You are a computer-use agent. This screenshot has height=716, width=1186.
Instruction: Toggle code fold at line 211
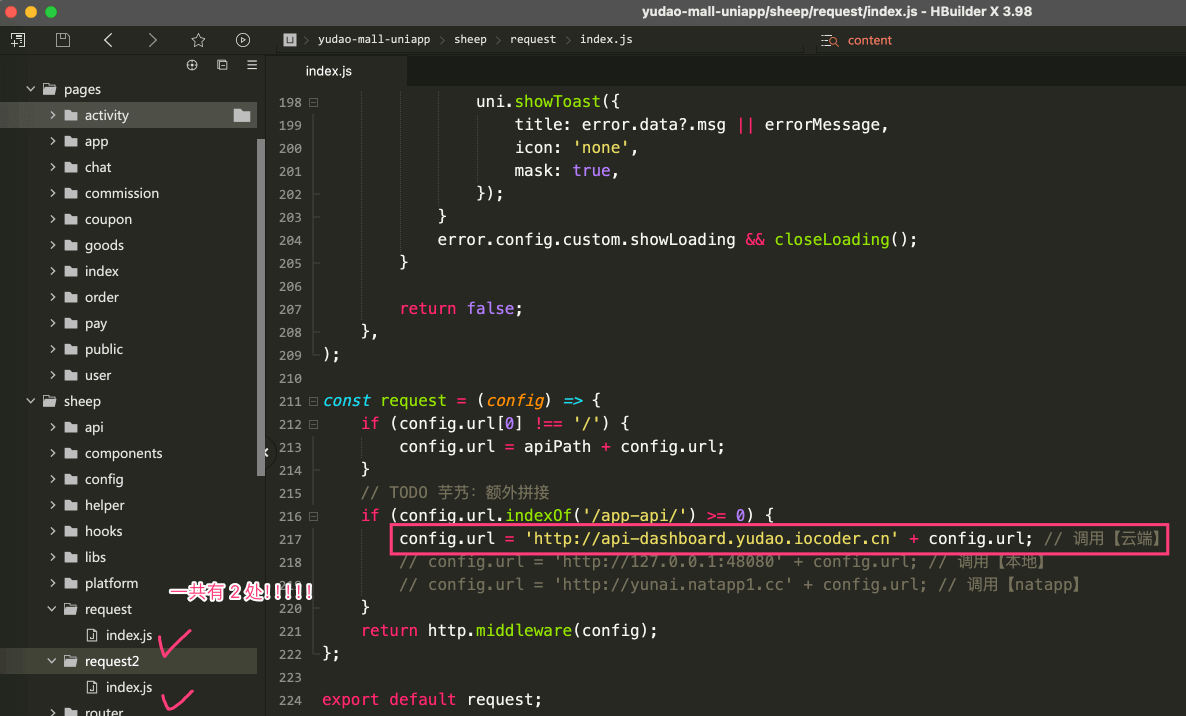313,401
